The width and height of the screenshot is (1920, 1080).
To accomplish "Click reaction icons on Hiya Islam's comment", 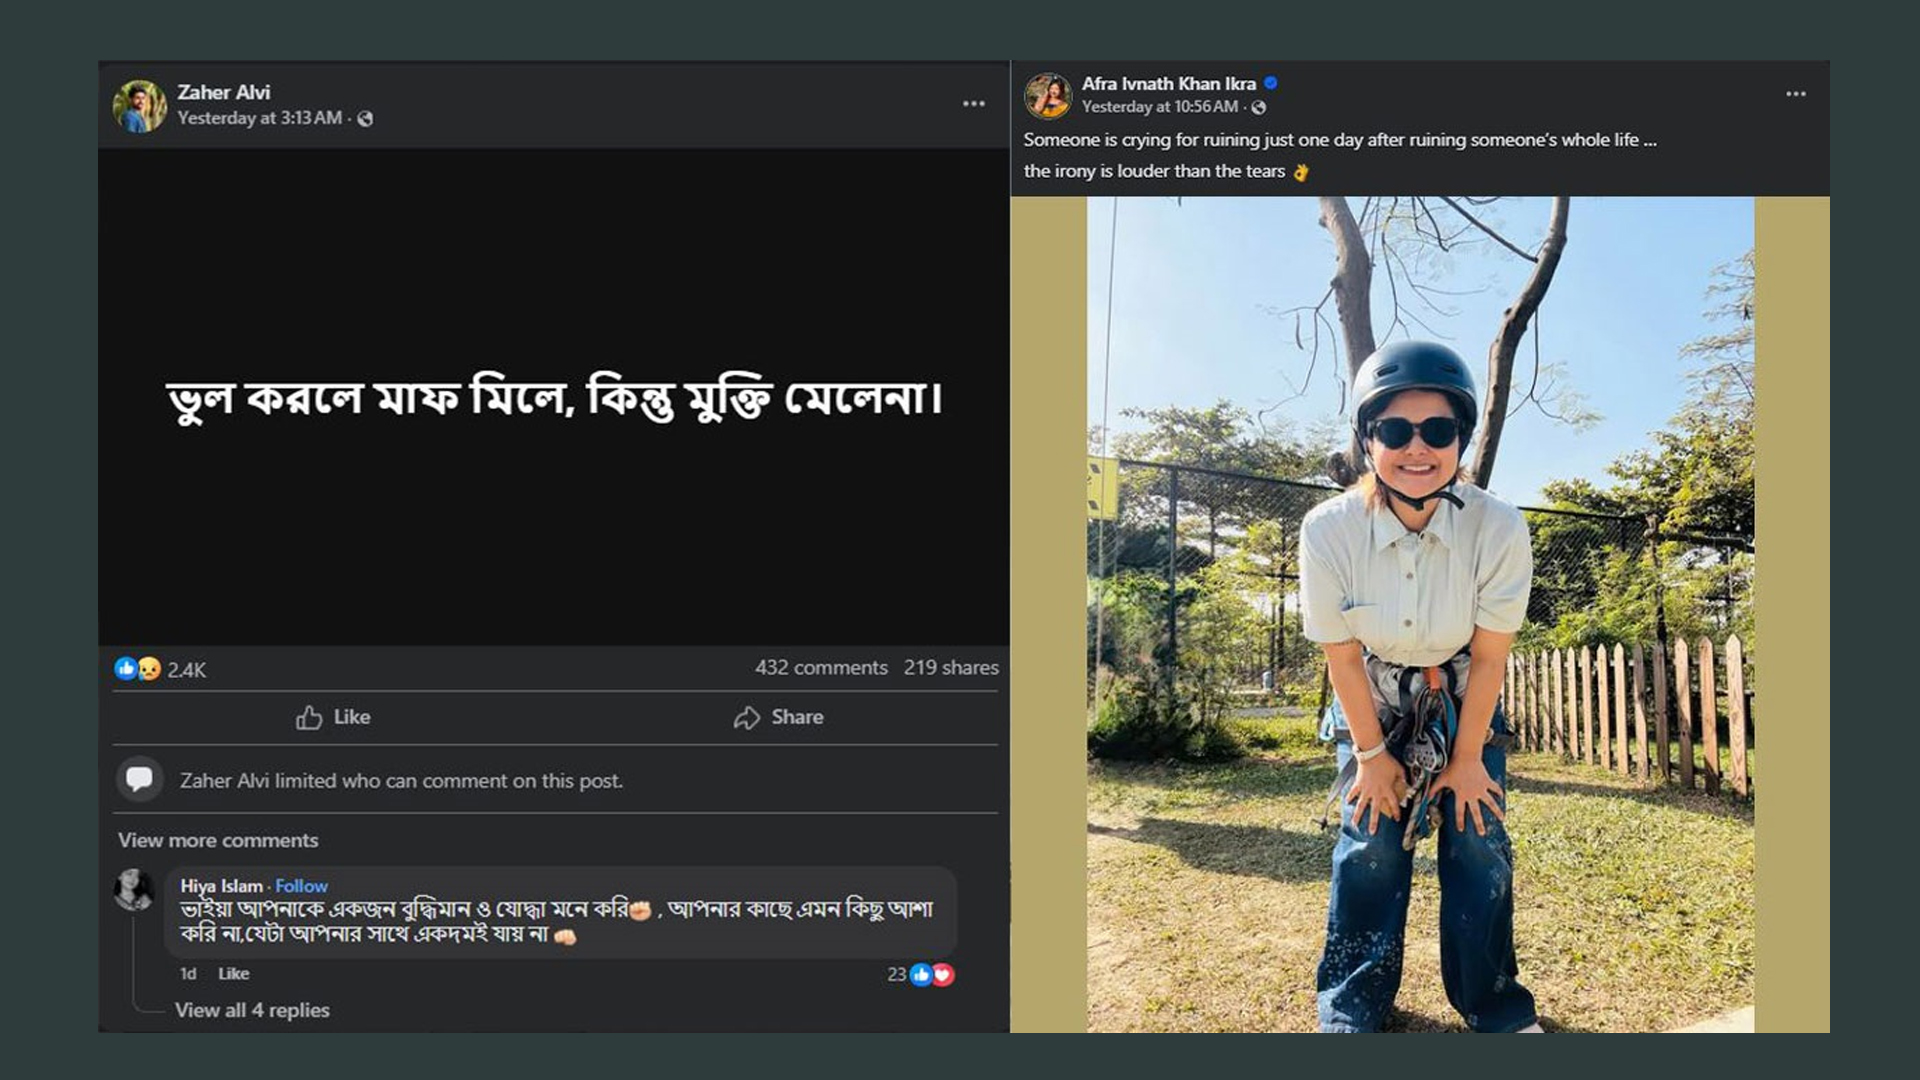I will pyautogui.click(x=932, y=974).
